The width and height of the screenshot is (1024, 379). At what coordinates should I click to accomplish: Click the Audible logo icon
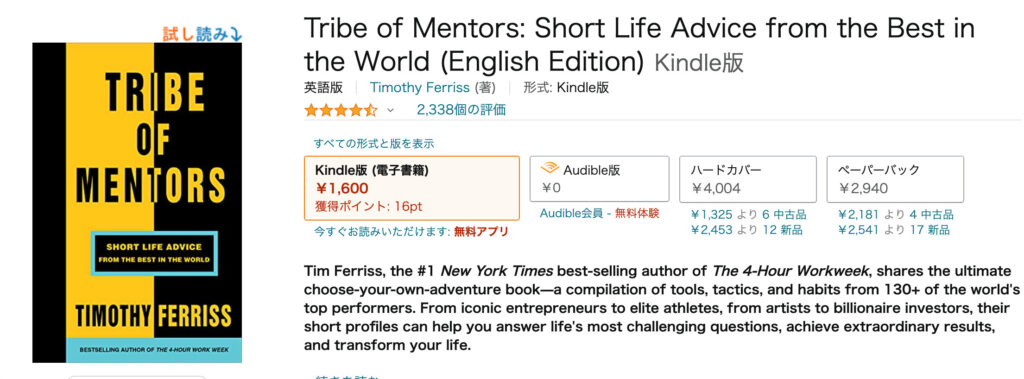click(550, 170)
